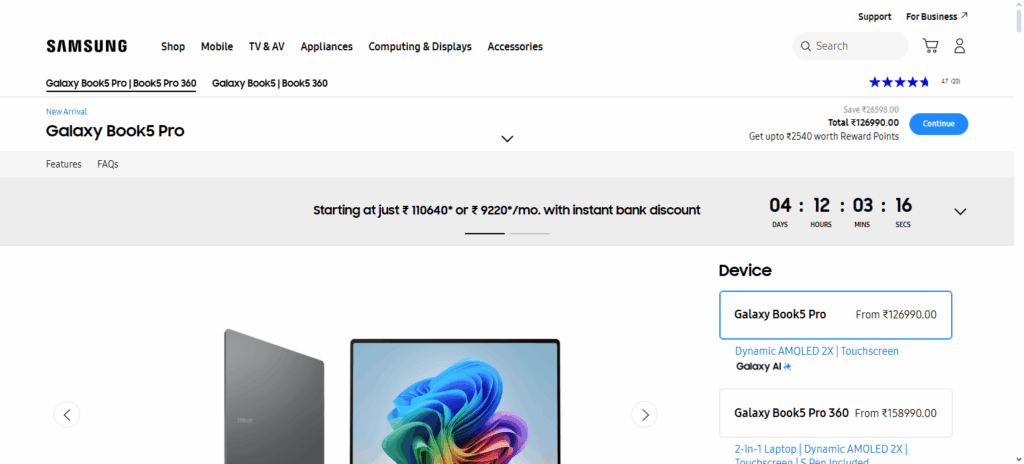Image resolution: width=1024 pixels, height=464 pixels.
Task: Switch to Galaxy Book5 | Book5 360 tab
Action: pyautogui.click(x=270, y=84)
